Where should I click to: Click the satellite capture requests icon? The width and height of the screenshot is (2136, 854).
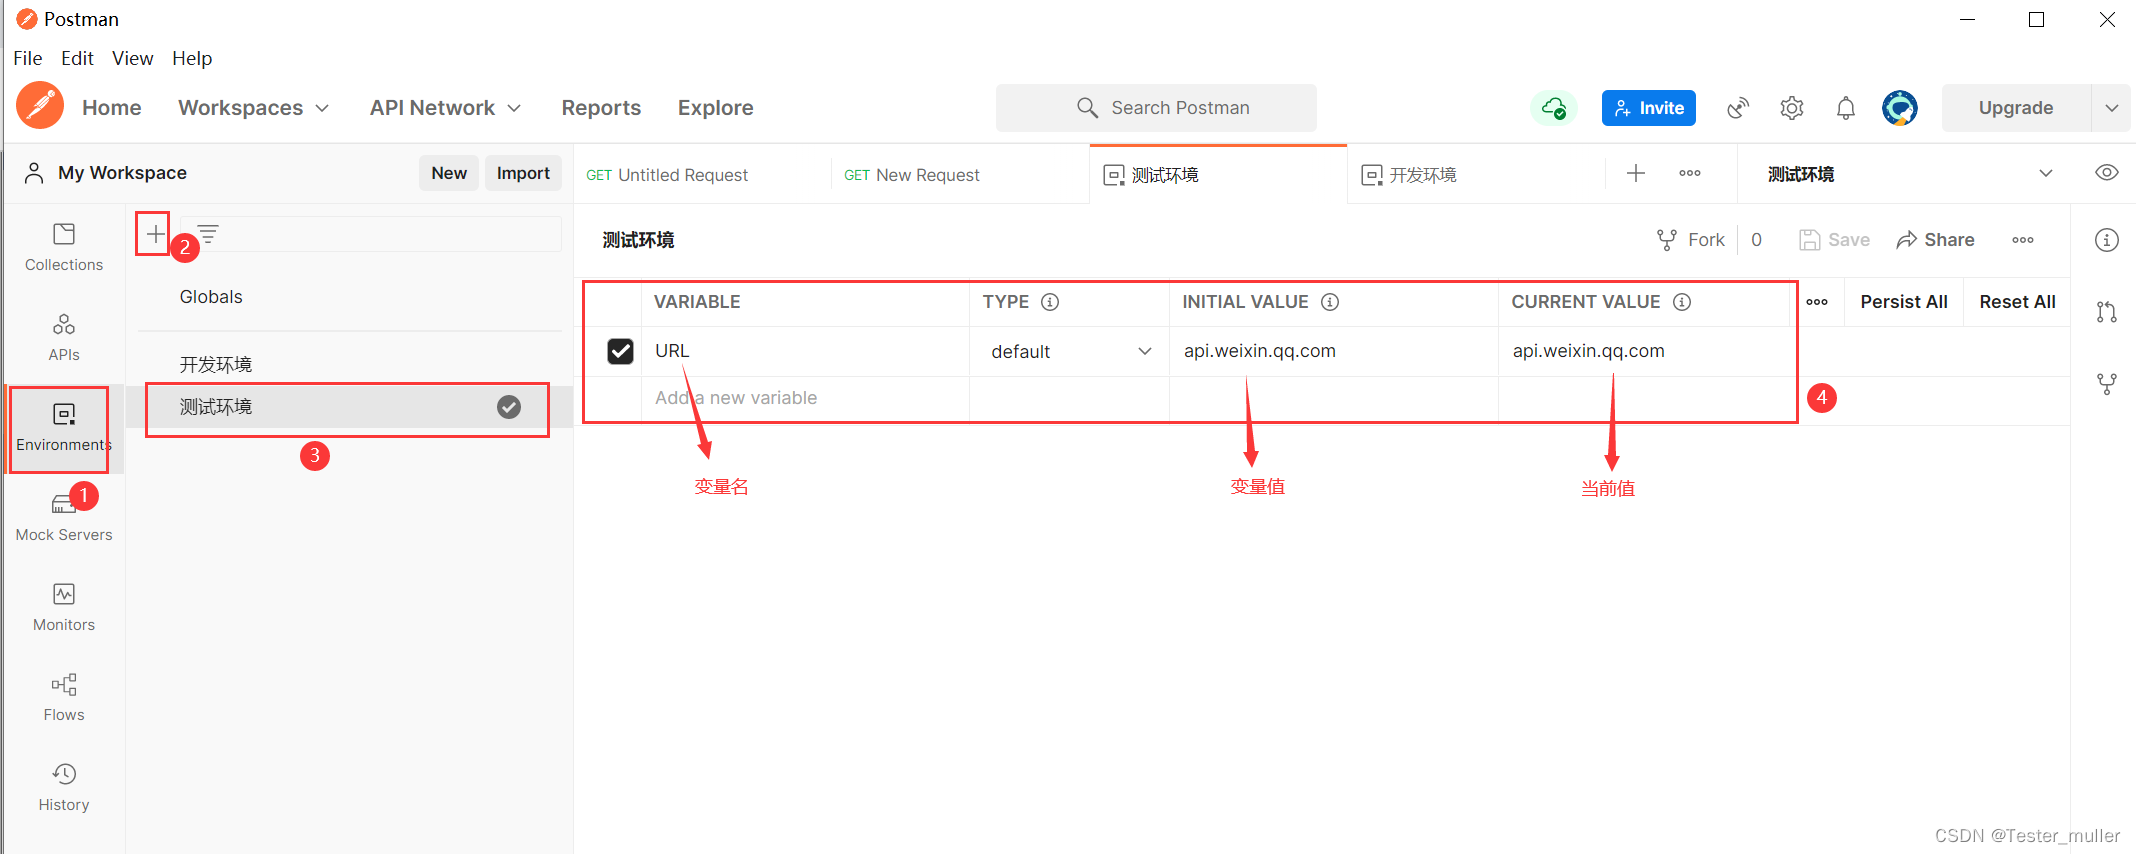click(x=1738, y=108)
